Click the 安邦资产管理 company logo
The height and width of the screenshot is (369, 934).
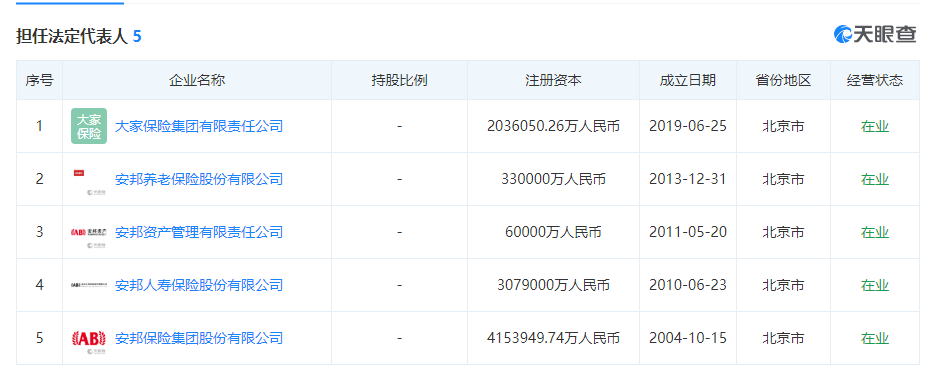pyautogui.click(x=89, y=232)
